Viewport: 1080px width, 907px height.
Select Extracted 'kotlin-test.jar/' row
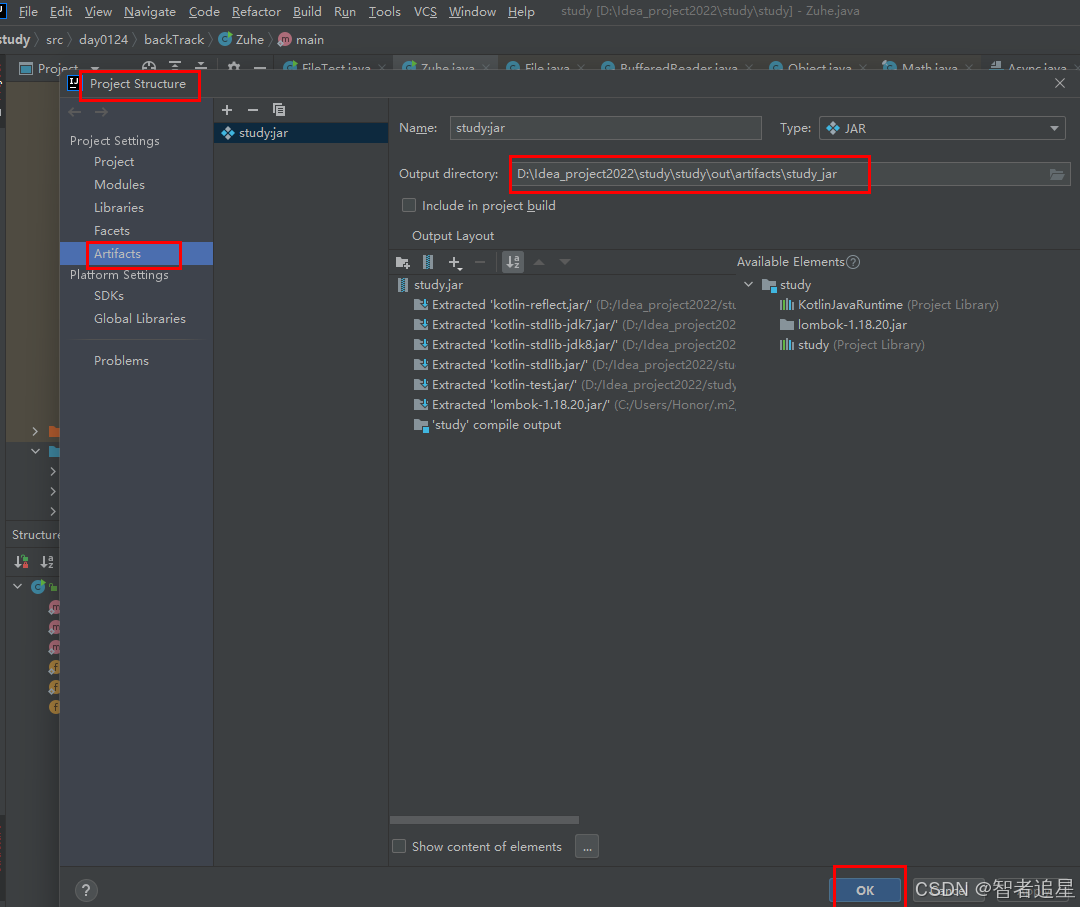tap(574, 385)
